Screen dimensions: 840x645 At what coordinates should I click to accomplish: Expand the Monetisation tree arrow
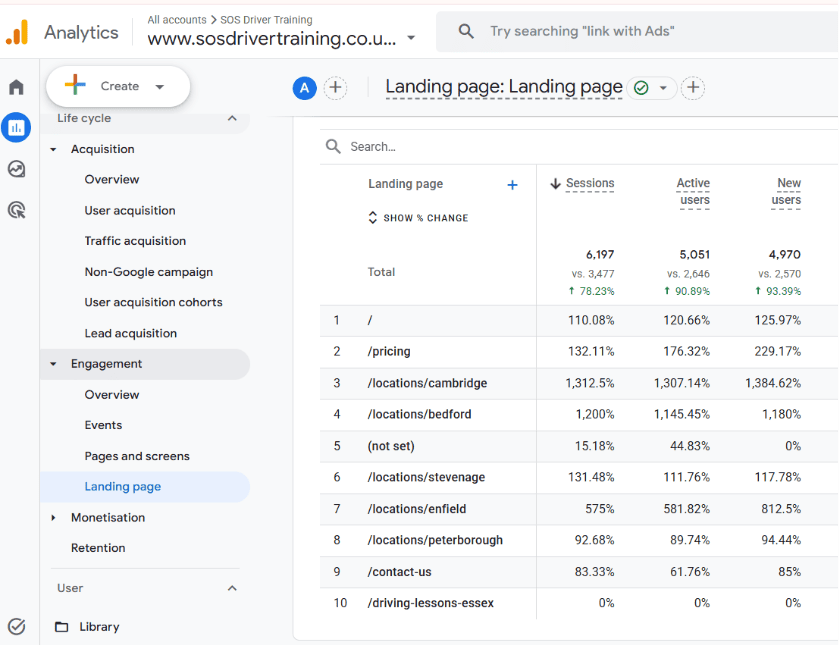coord(53,518)
